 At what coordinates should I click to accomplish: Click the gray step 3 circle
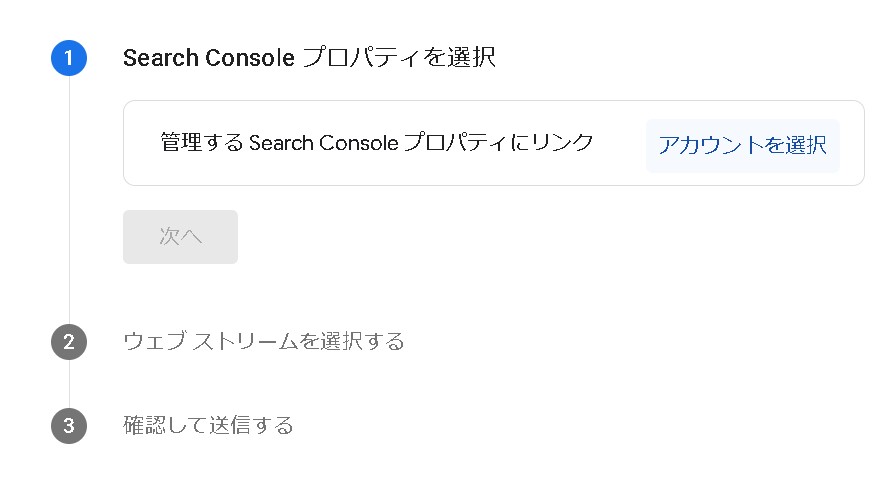[68, 425]
